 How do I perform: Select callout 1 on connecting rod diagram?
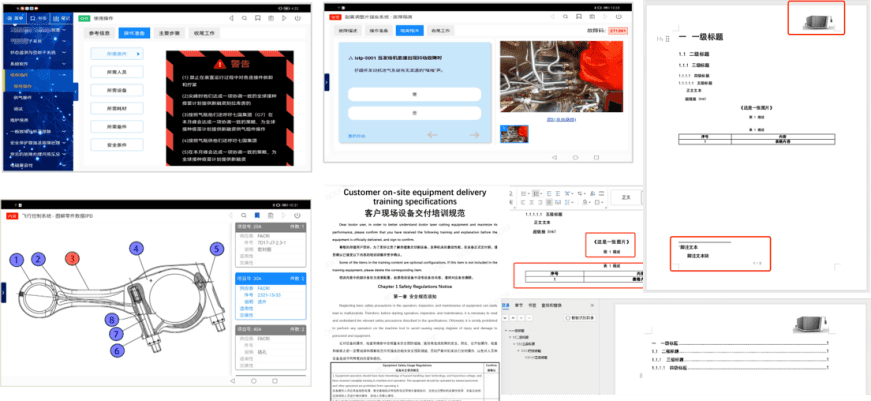coord(17,259)
